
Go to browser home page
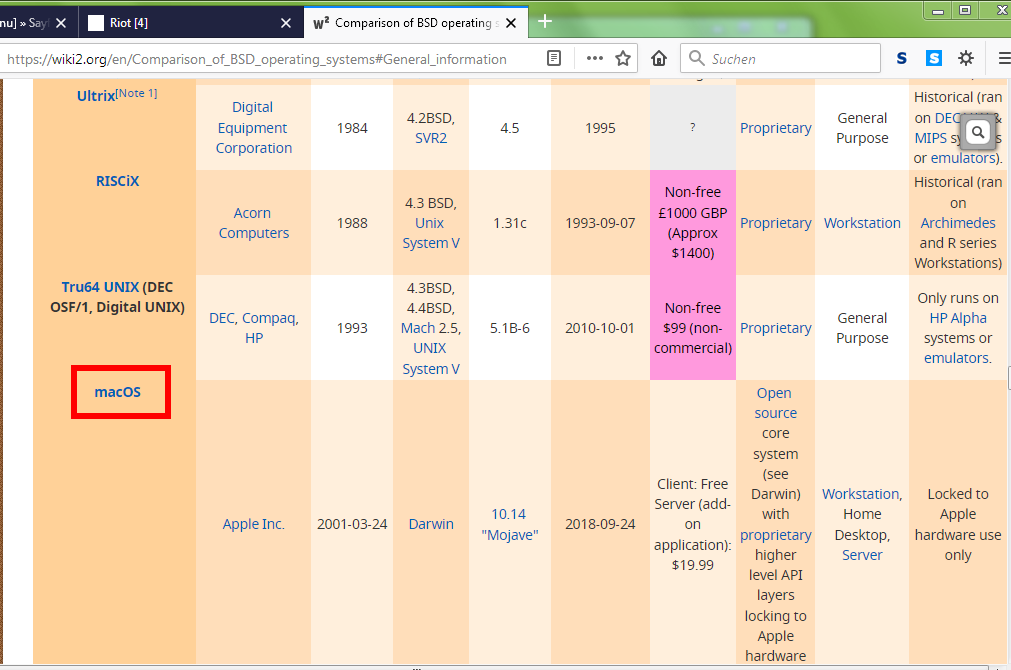click(x=659, y=59)
